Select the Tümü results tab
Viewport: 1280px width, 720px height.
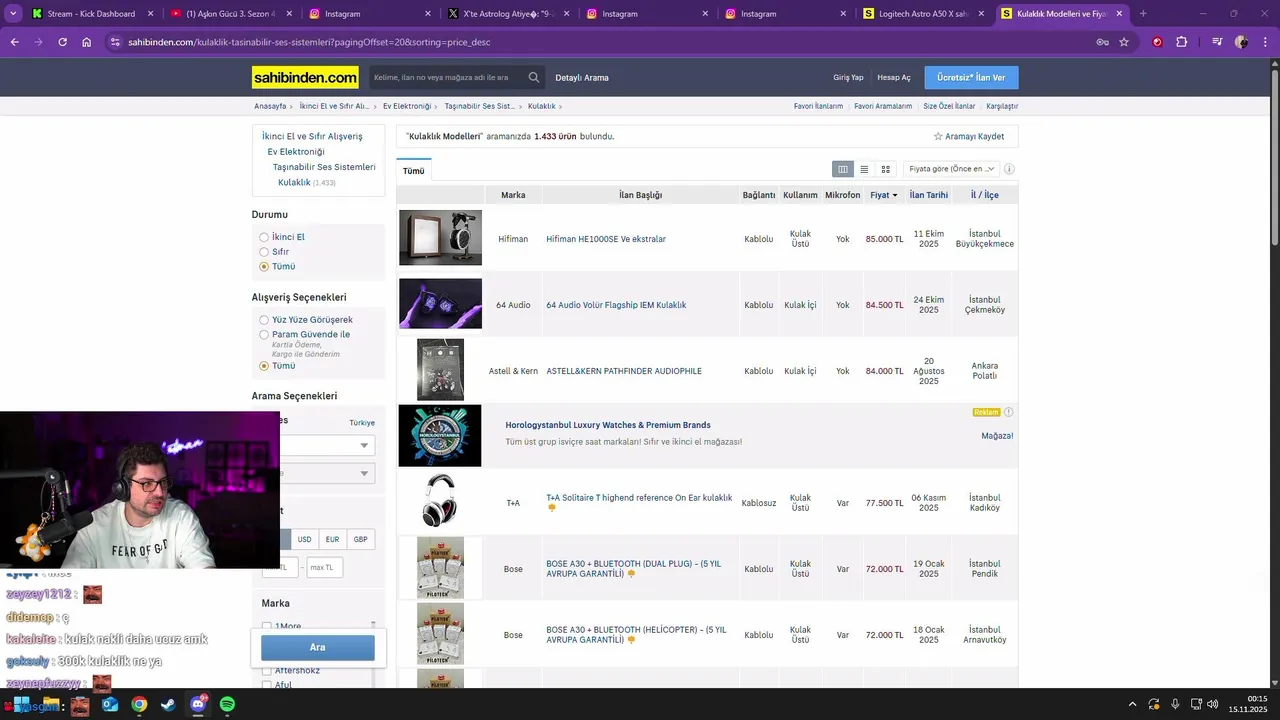414,171
